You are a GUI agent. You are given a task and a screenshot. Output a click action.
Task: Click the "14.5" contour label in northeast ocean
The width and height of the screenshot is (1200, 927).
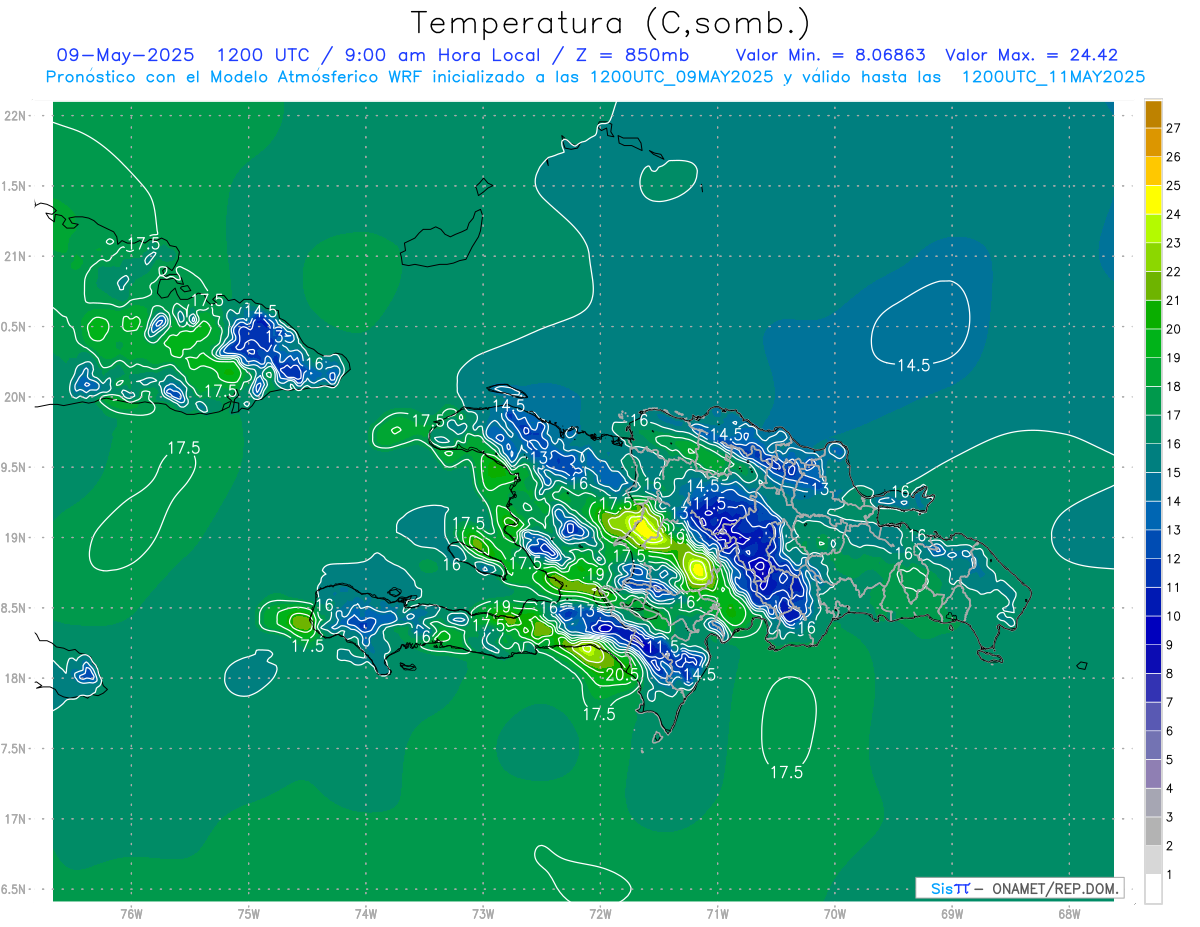click(913, 366)
